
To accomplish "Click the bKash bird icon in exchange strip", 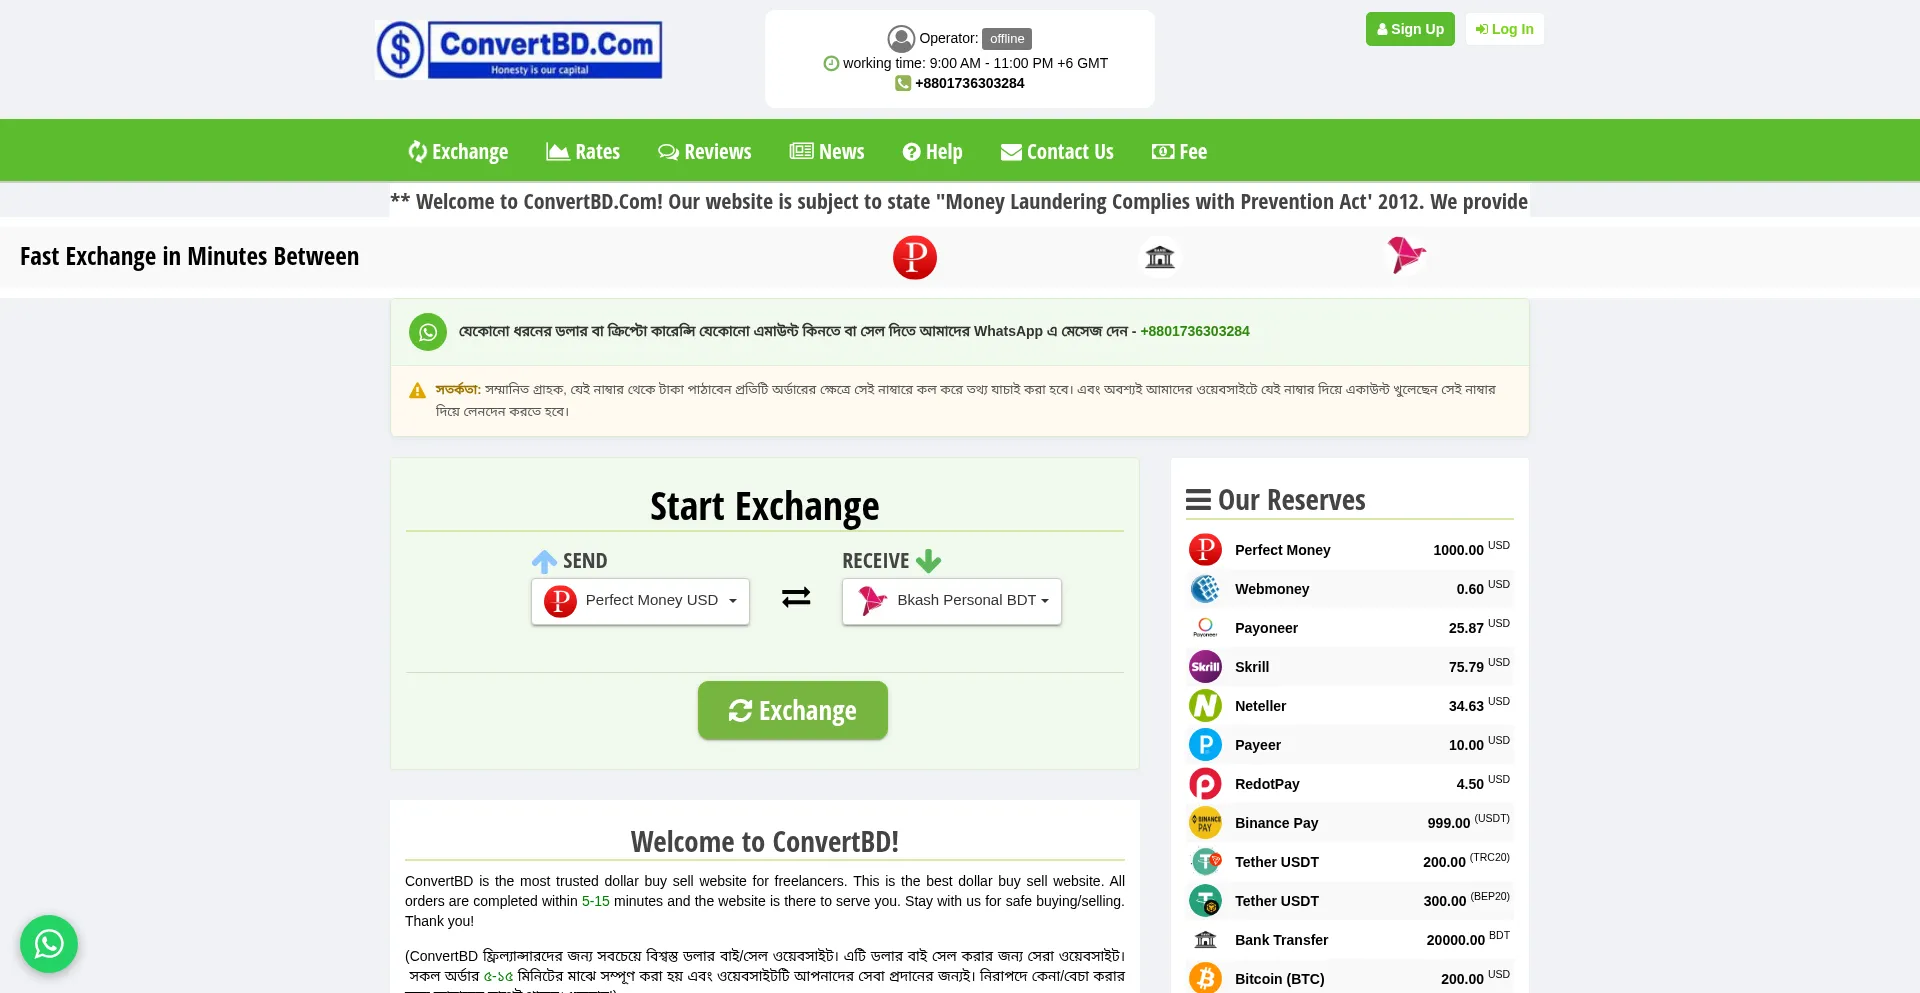I will click(1406, 255).
